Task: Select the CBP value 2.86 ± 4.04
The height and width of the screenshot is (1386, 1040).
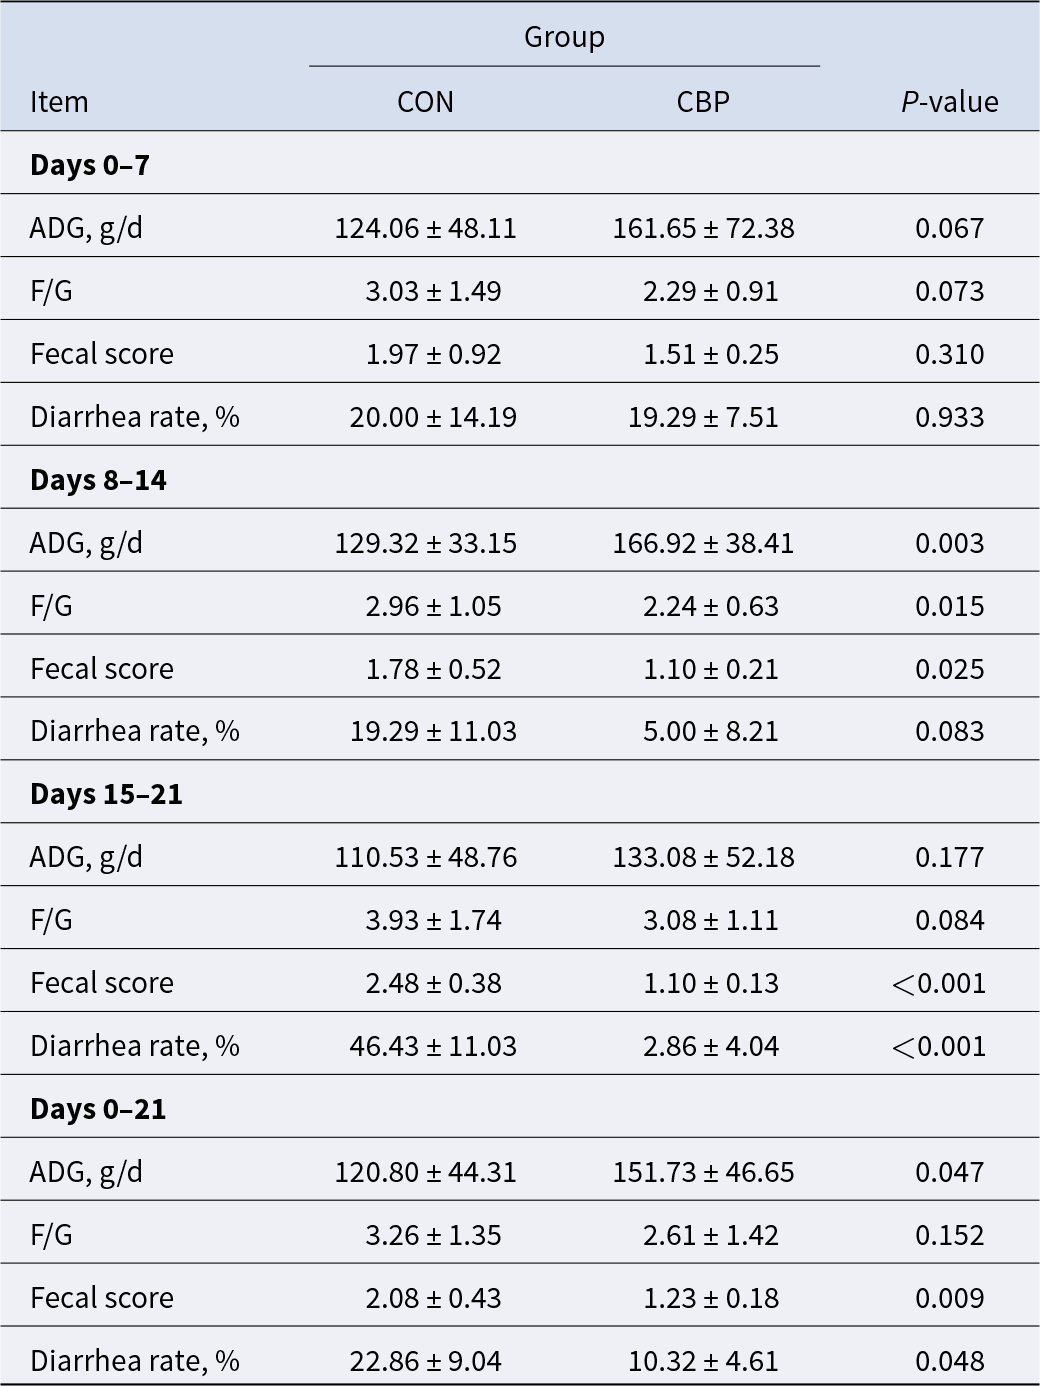Action: (x=711, y=1046)
